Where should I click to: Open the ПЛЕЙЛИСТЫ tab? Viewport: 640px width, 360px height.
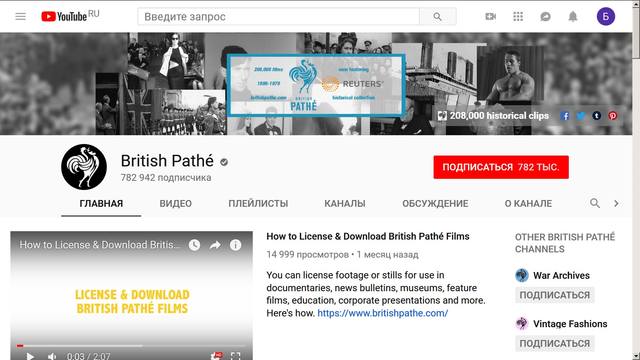click(258, 204)
